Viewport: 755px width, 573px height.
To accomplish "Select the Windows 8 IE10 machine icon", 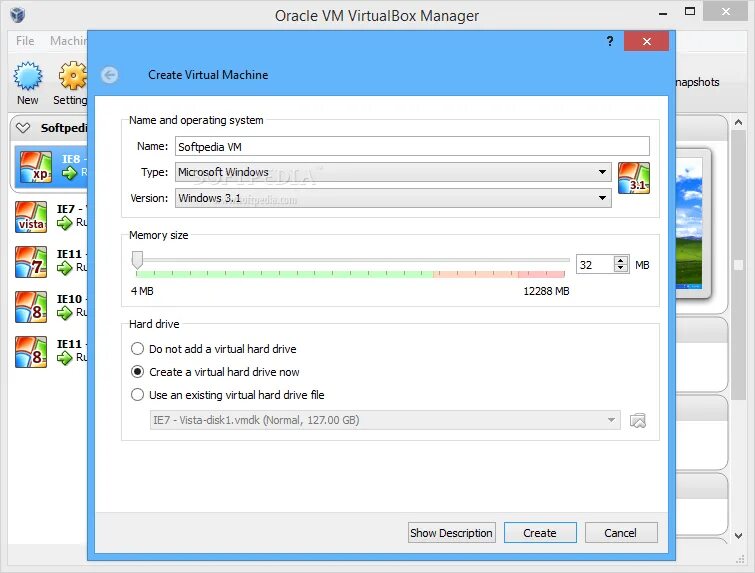I will [x=31, y=307].
